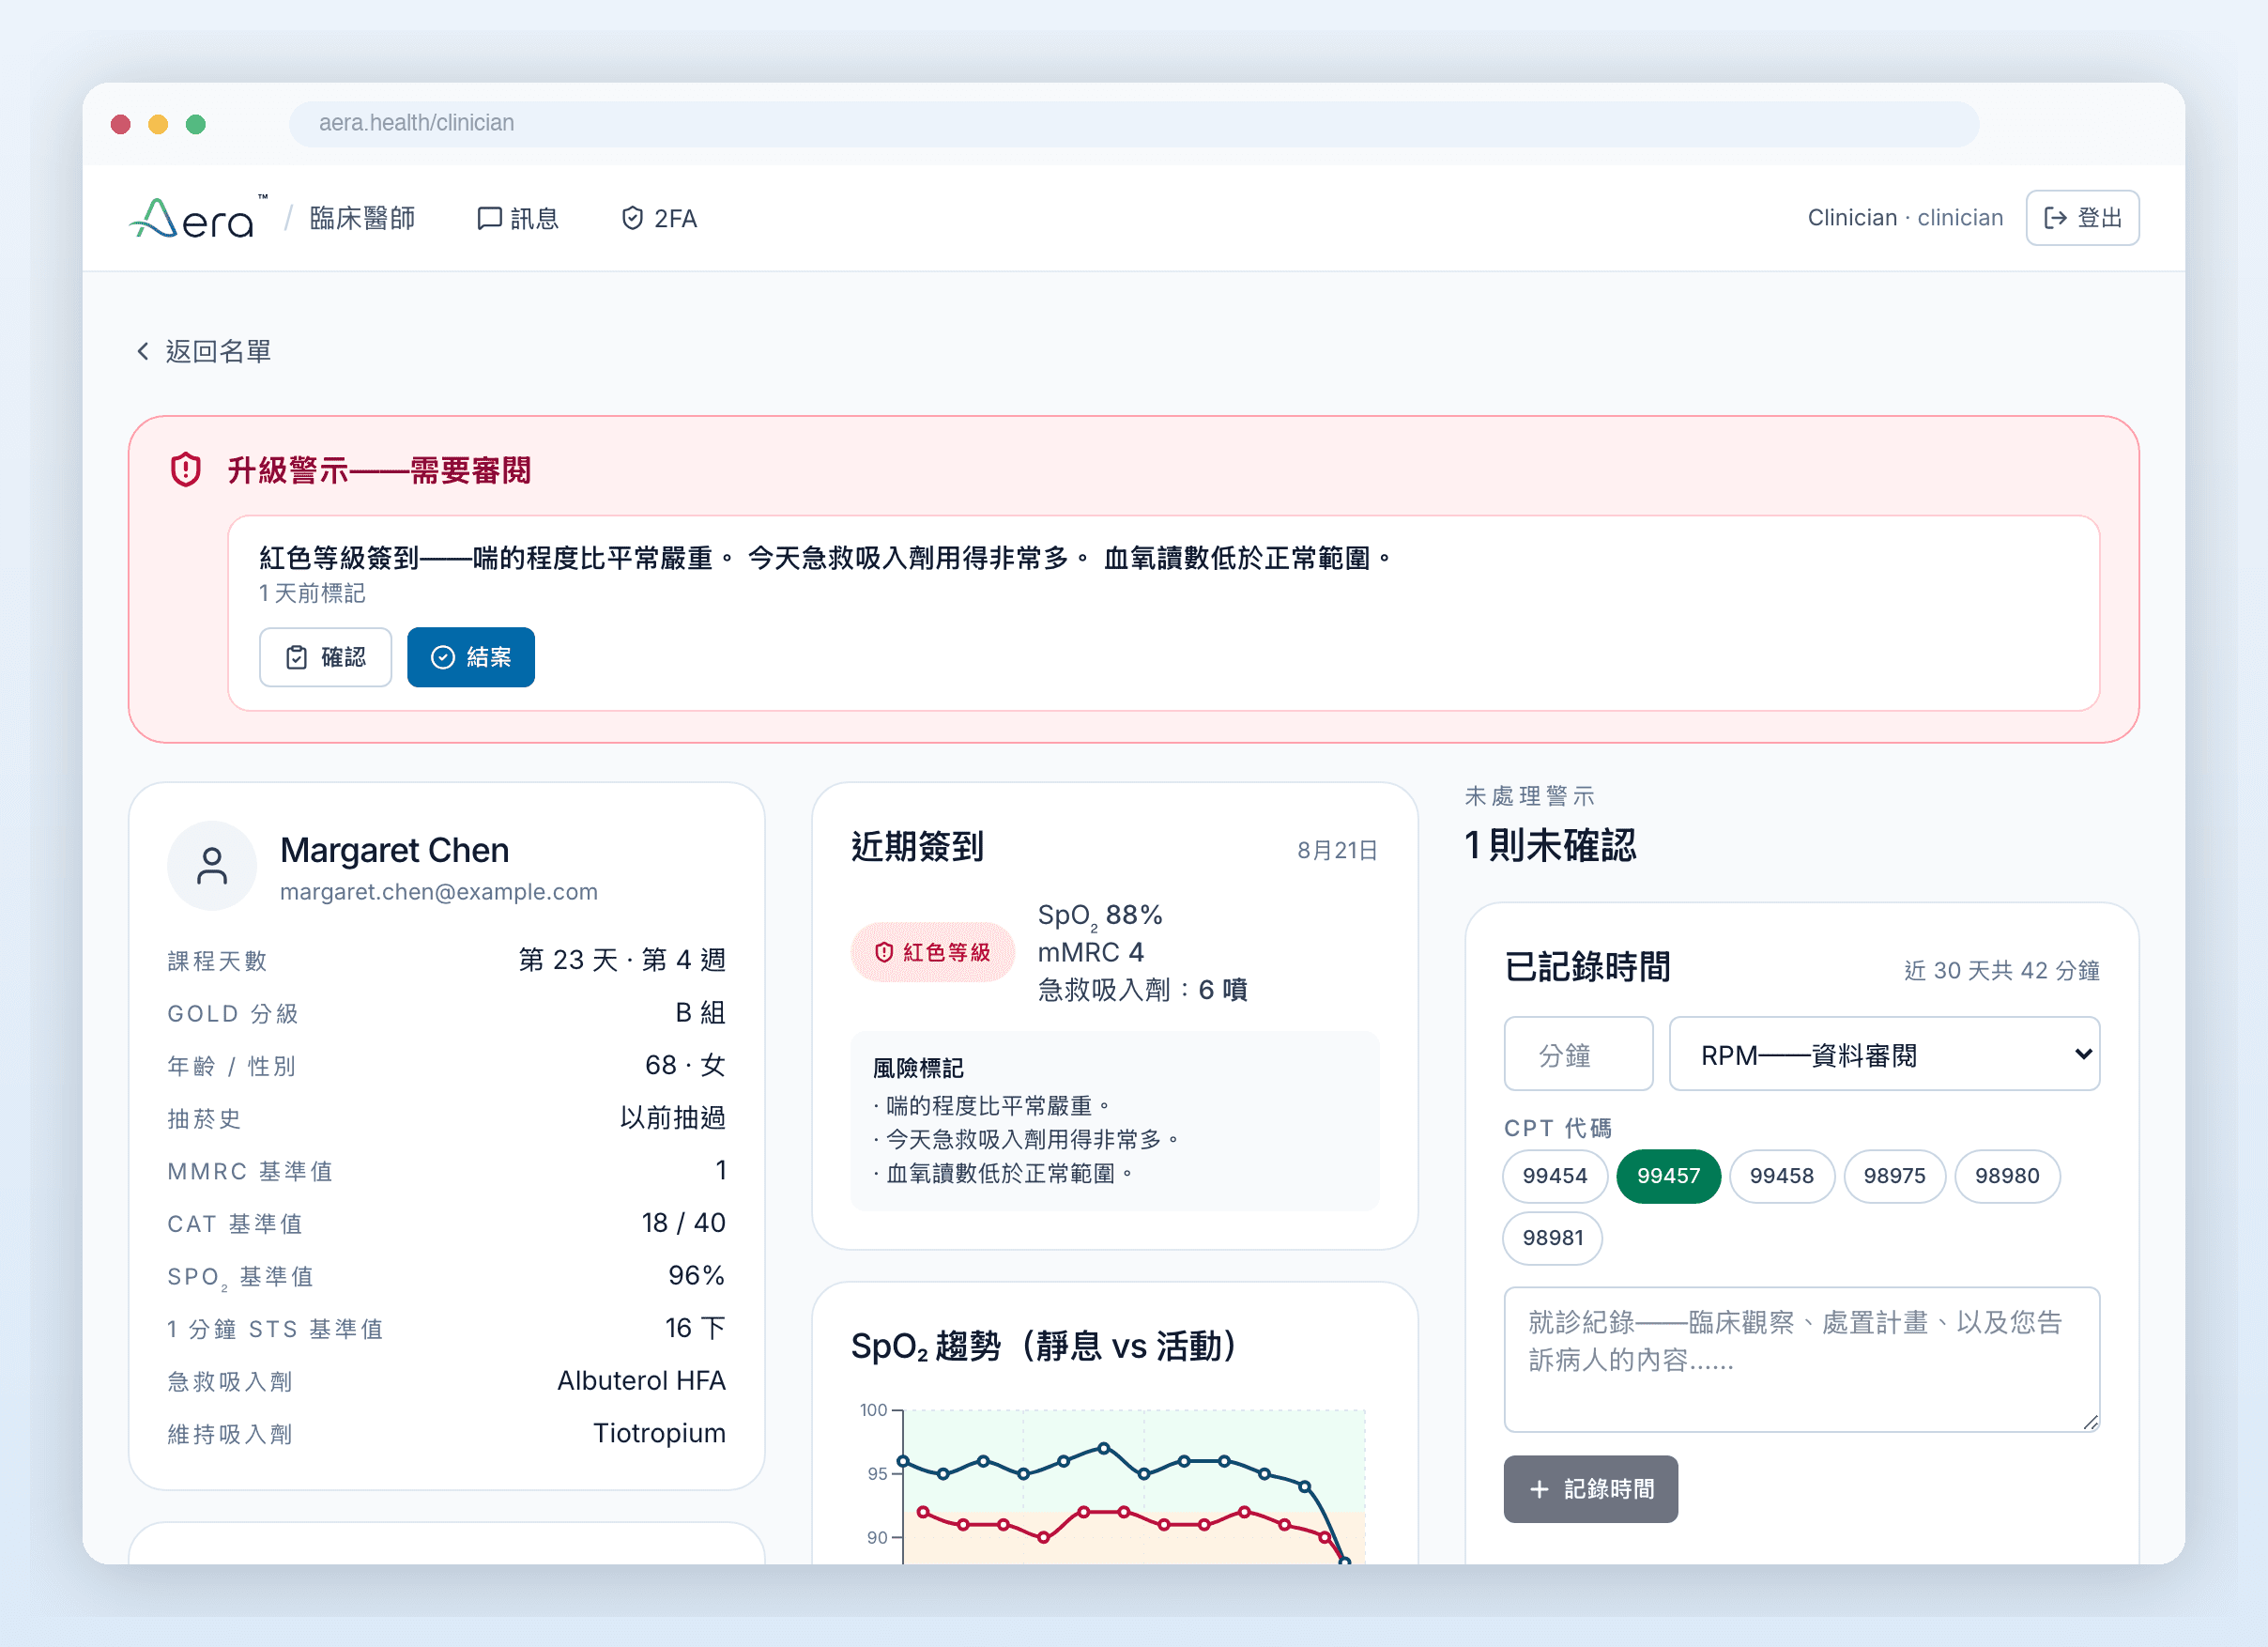Click the browser address bar aera.health/clinician
The height and width of the screenshot is (1647, 2268).
pyautogui.click(x=1134, y=123)
